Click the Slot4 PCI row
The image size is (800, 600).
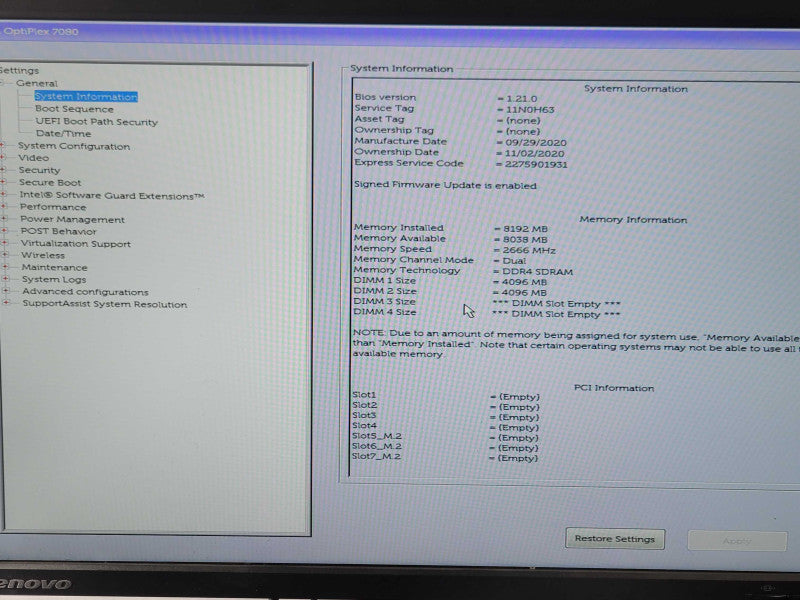445,427
